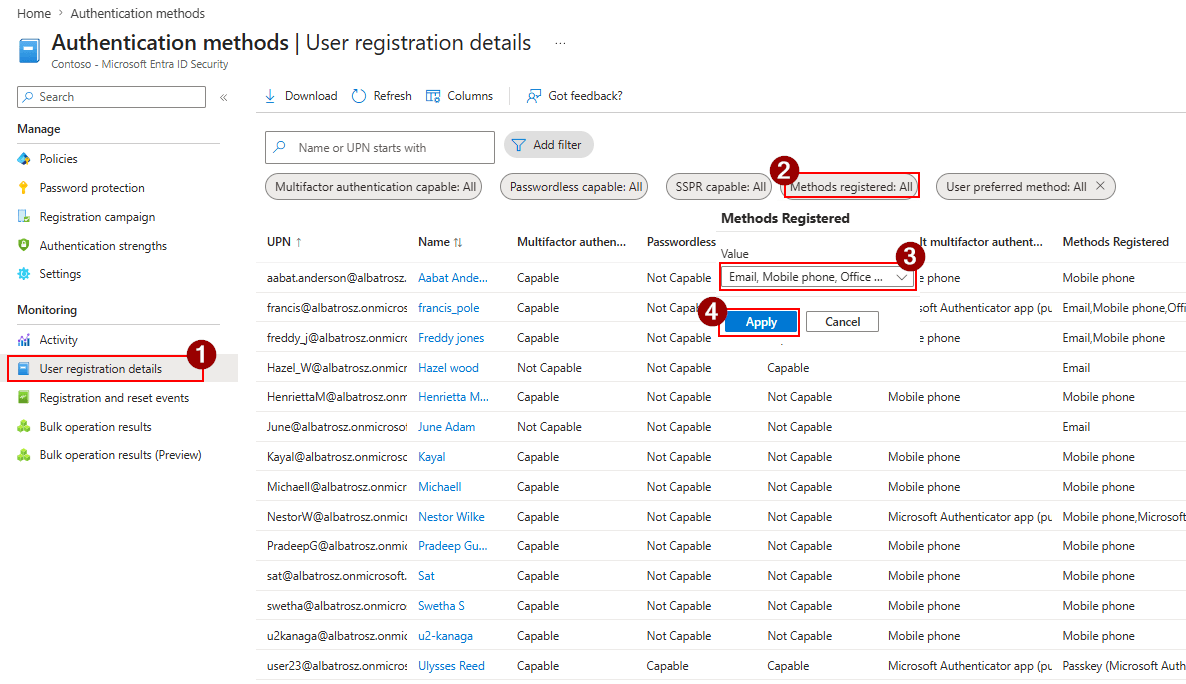Image resolution: width=1186 pixels, height=684 pixels.
Task: Click the Authentication methods page icon
Action: tap(29, 51)
